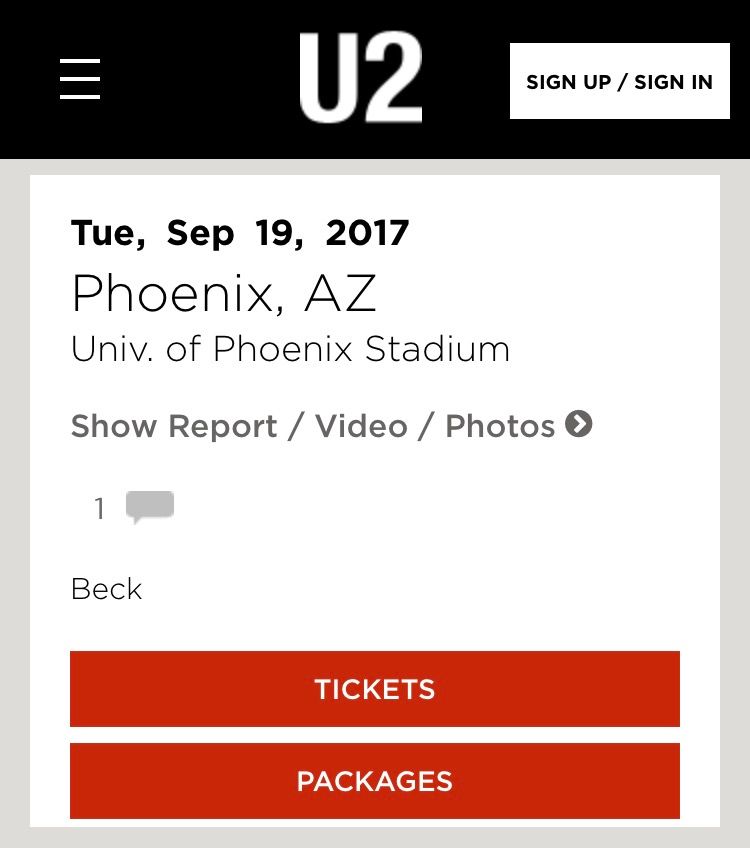Open comments via the speech bubble icon

(x=150, y=507)
